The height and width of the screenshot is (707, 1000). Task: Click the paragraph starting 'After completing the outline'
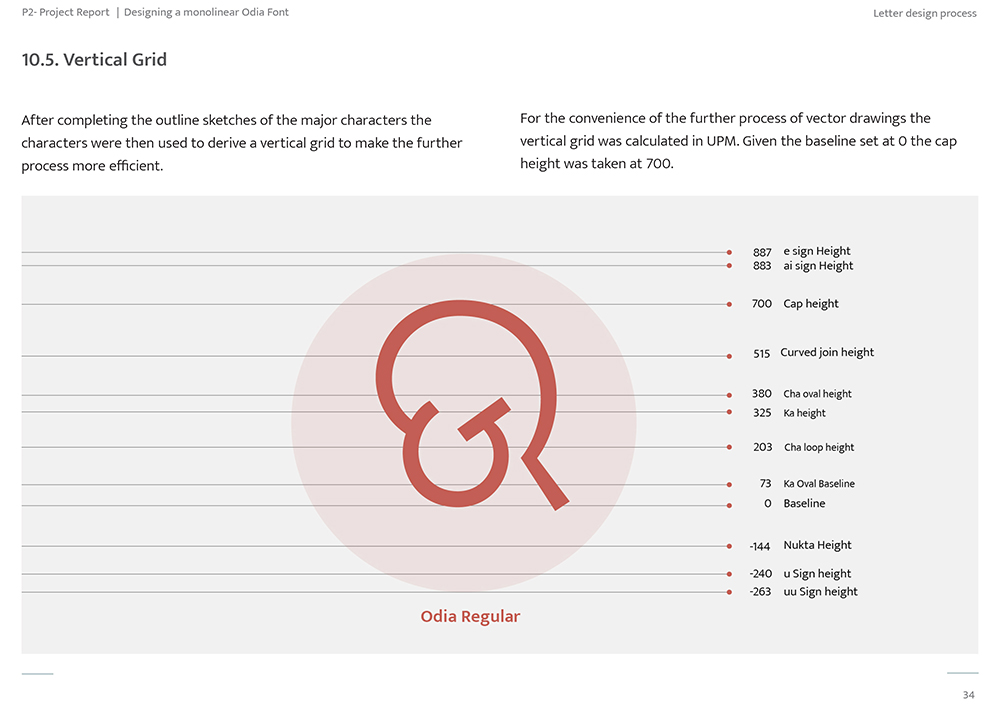[242, 143]
